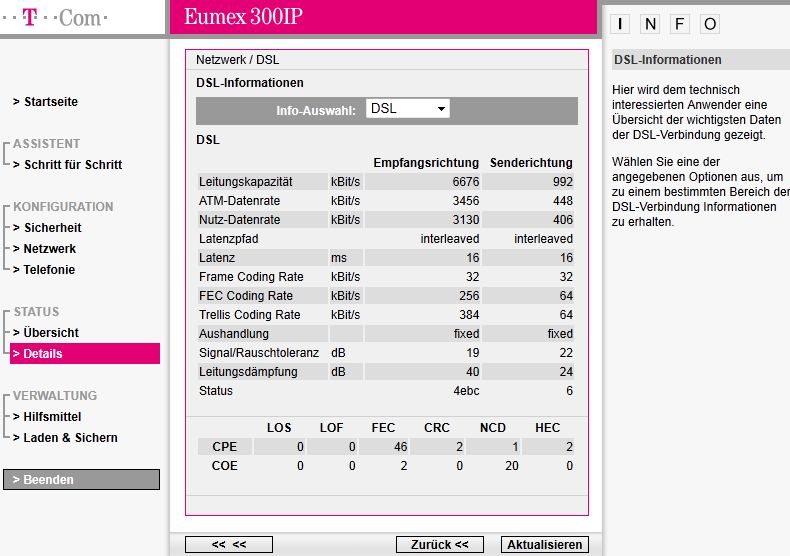
Task: Click the Leitungsdämpfung send value 24
Action: click(x=566, y=372)
